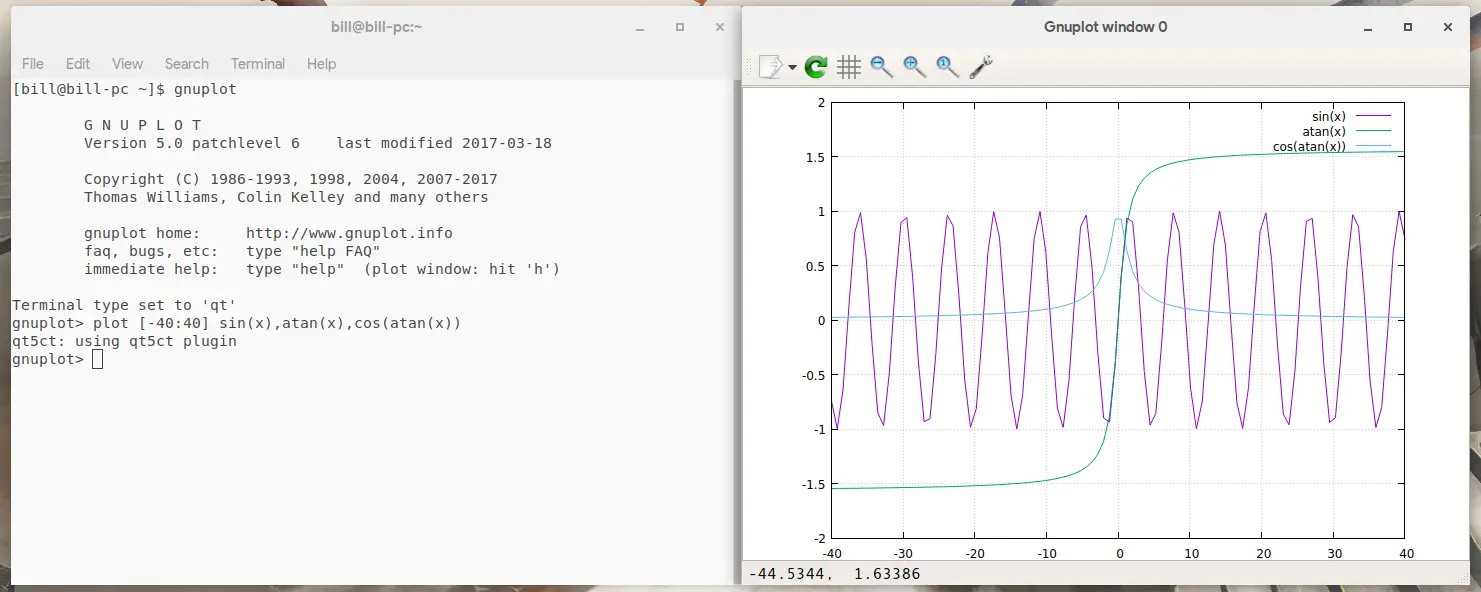Click the purple sin(x) legend line sample

point(1372,117)
